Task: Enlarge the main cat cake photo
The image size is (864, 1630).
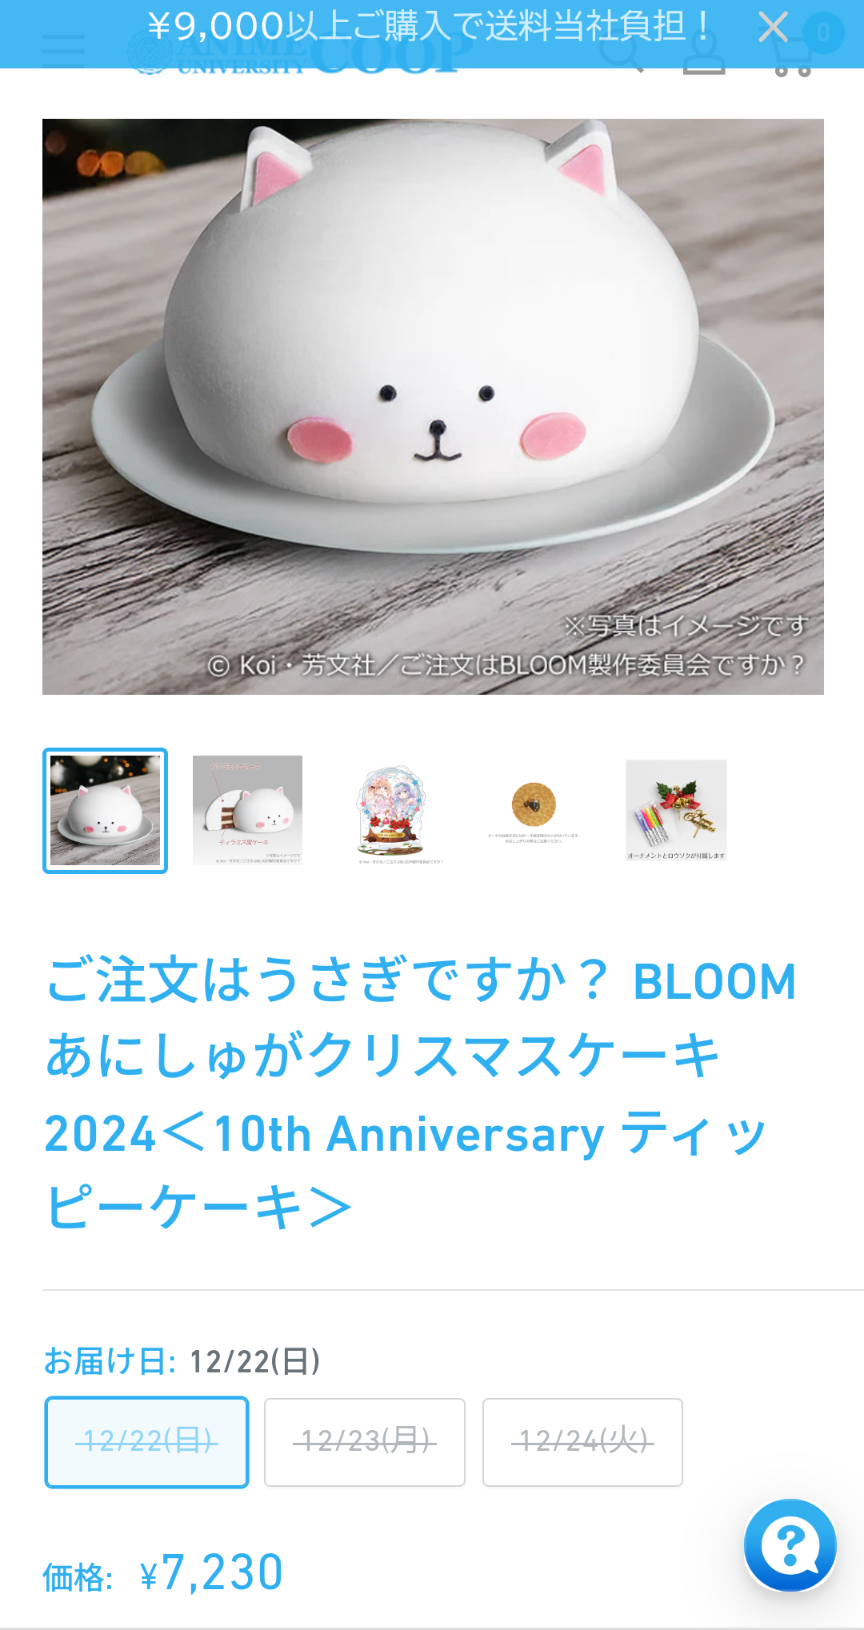Action: tap(433, 407)
